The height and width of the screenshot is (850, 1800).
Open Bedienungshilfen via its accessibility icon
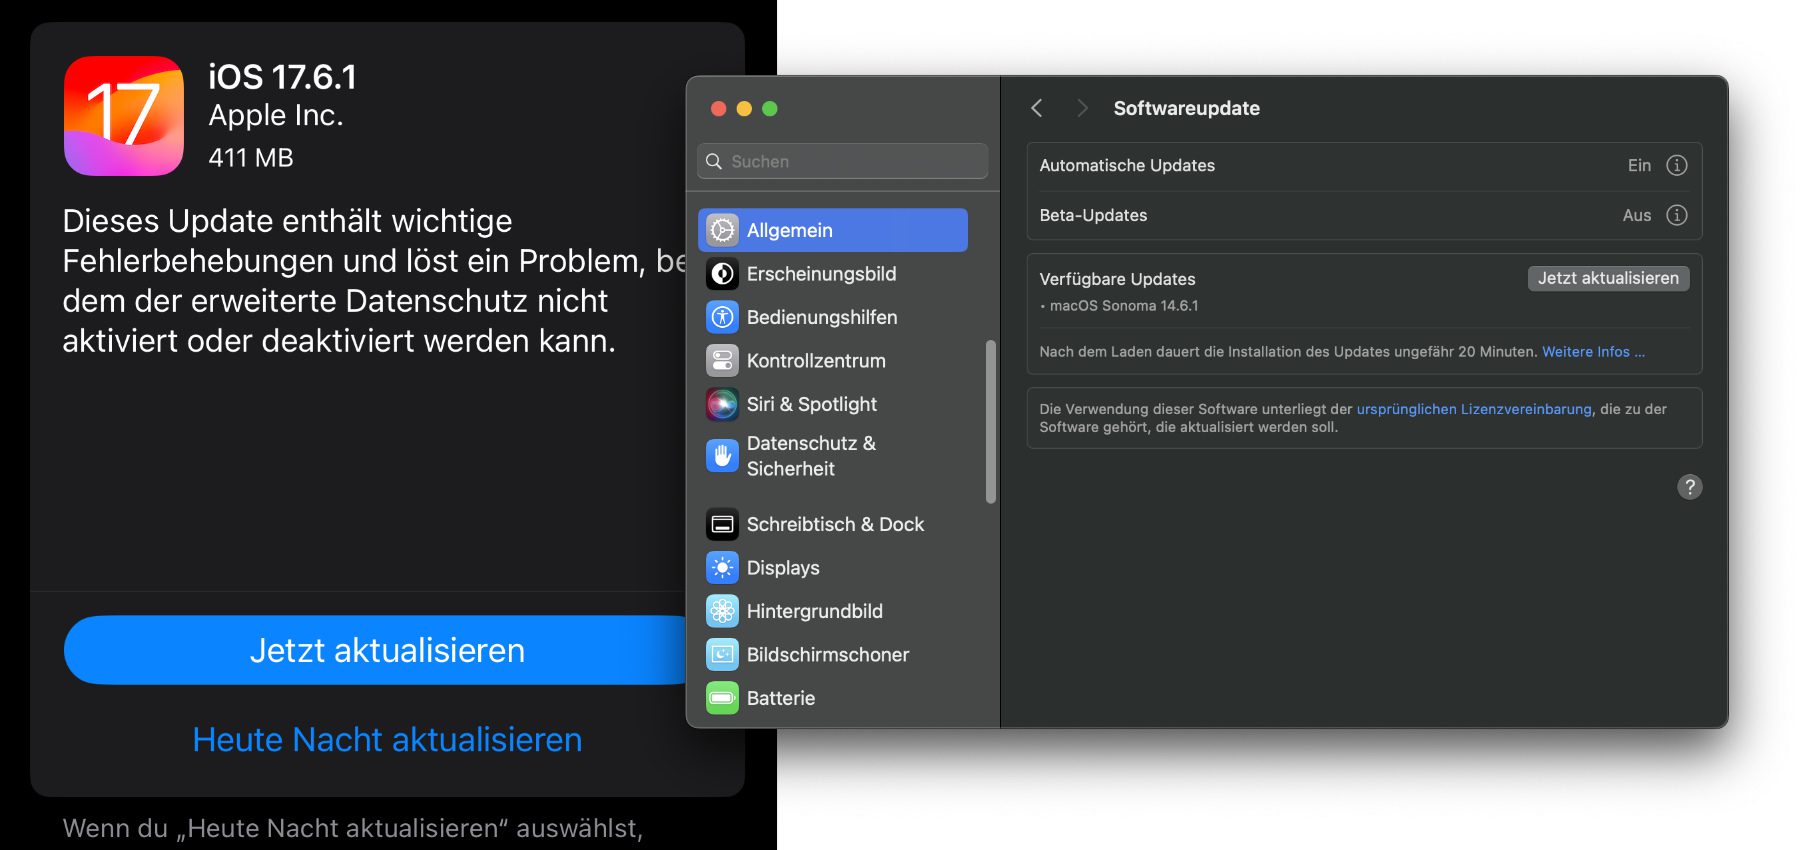(x=722, y=318)
